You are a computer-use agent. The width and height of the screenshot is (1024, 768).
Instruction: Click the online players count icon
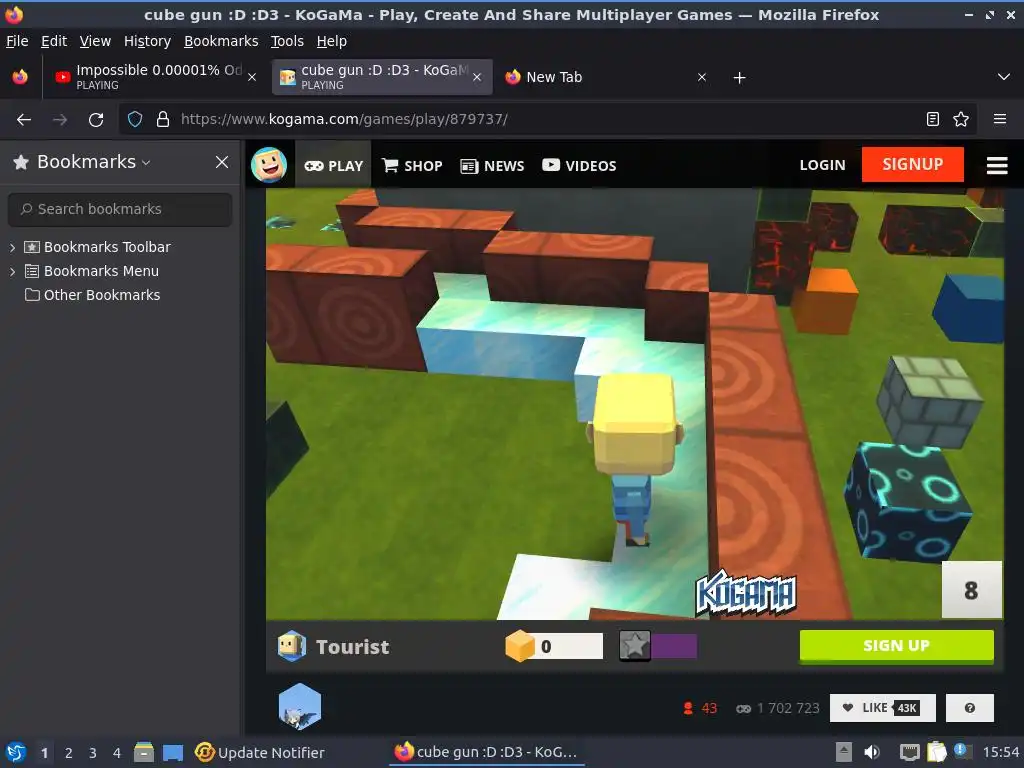pos(688,708)
